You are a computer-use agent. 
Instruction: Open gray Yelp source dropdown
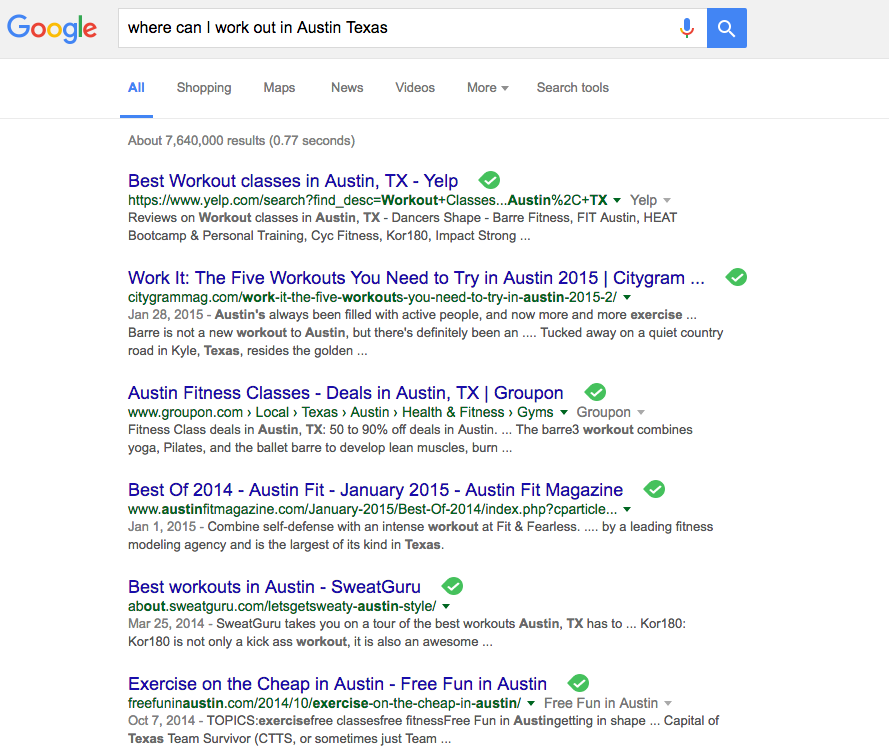click(650, 200)
